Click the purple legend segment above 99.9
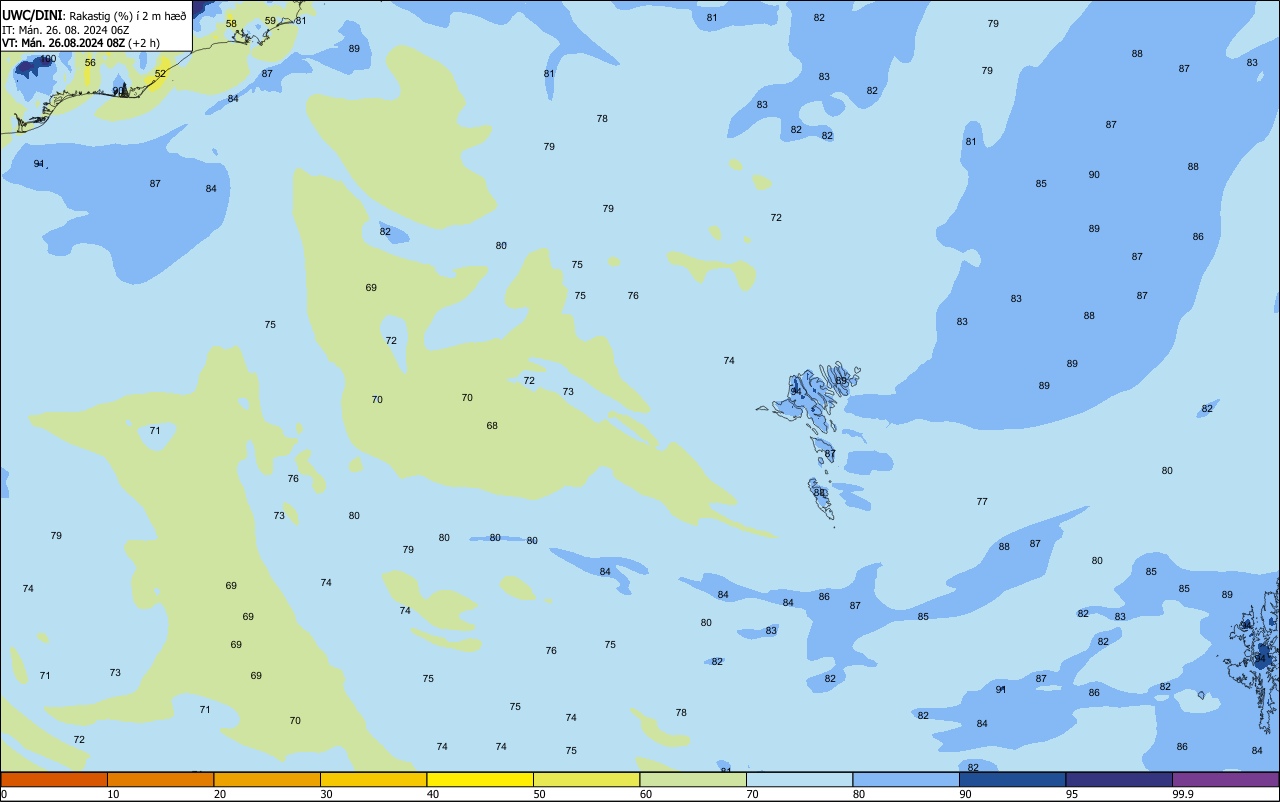 1225,779
